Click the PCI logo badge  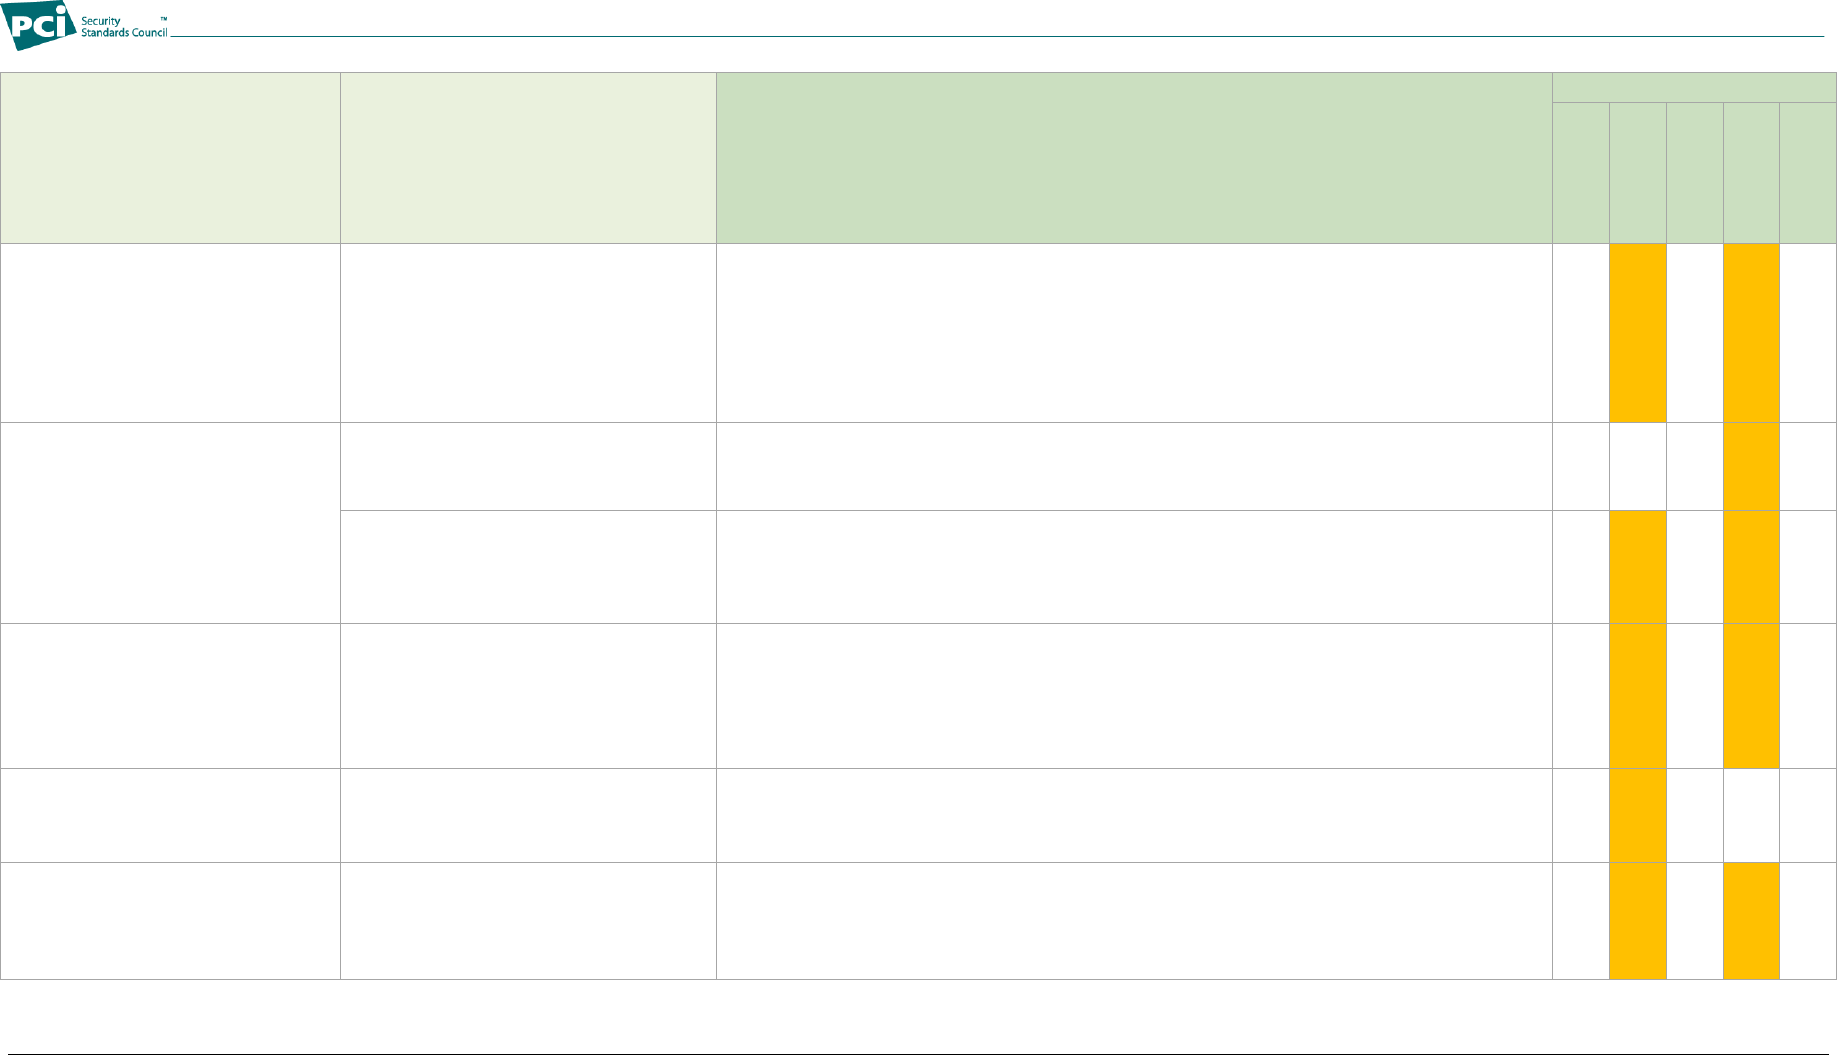[x=40, y=25]
